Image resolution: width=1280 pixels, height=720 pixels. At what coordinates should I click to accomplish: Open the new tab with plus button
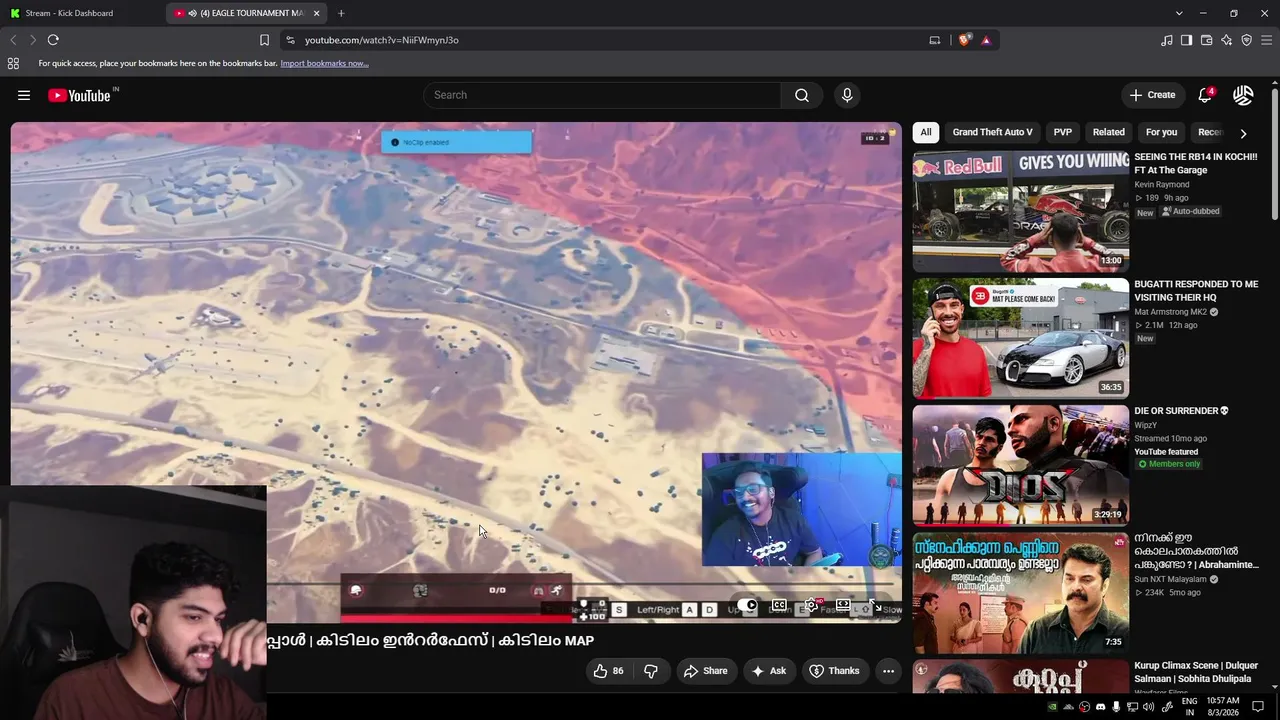click(341, 13)
